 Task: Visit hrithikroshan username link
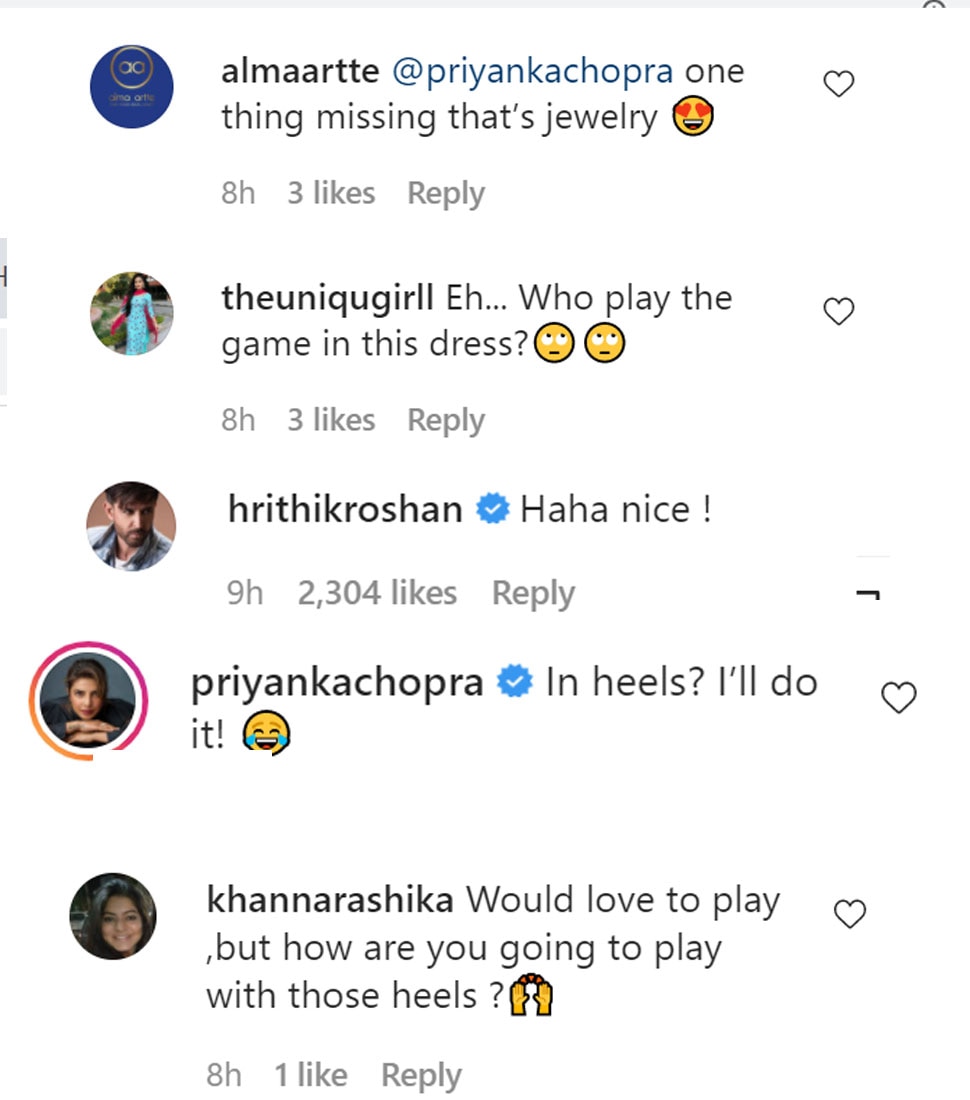[345, 510]
